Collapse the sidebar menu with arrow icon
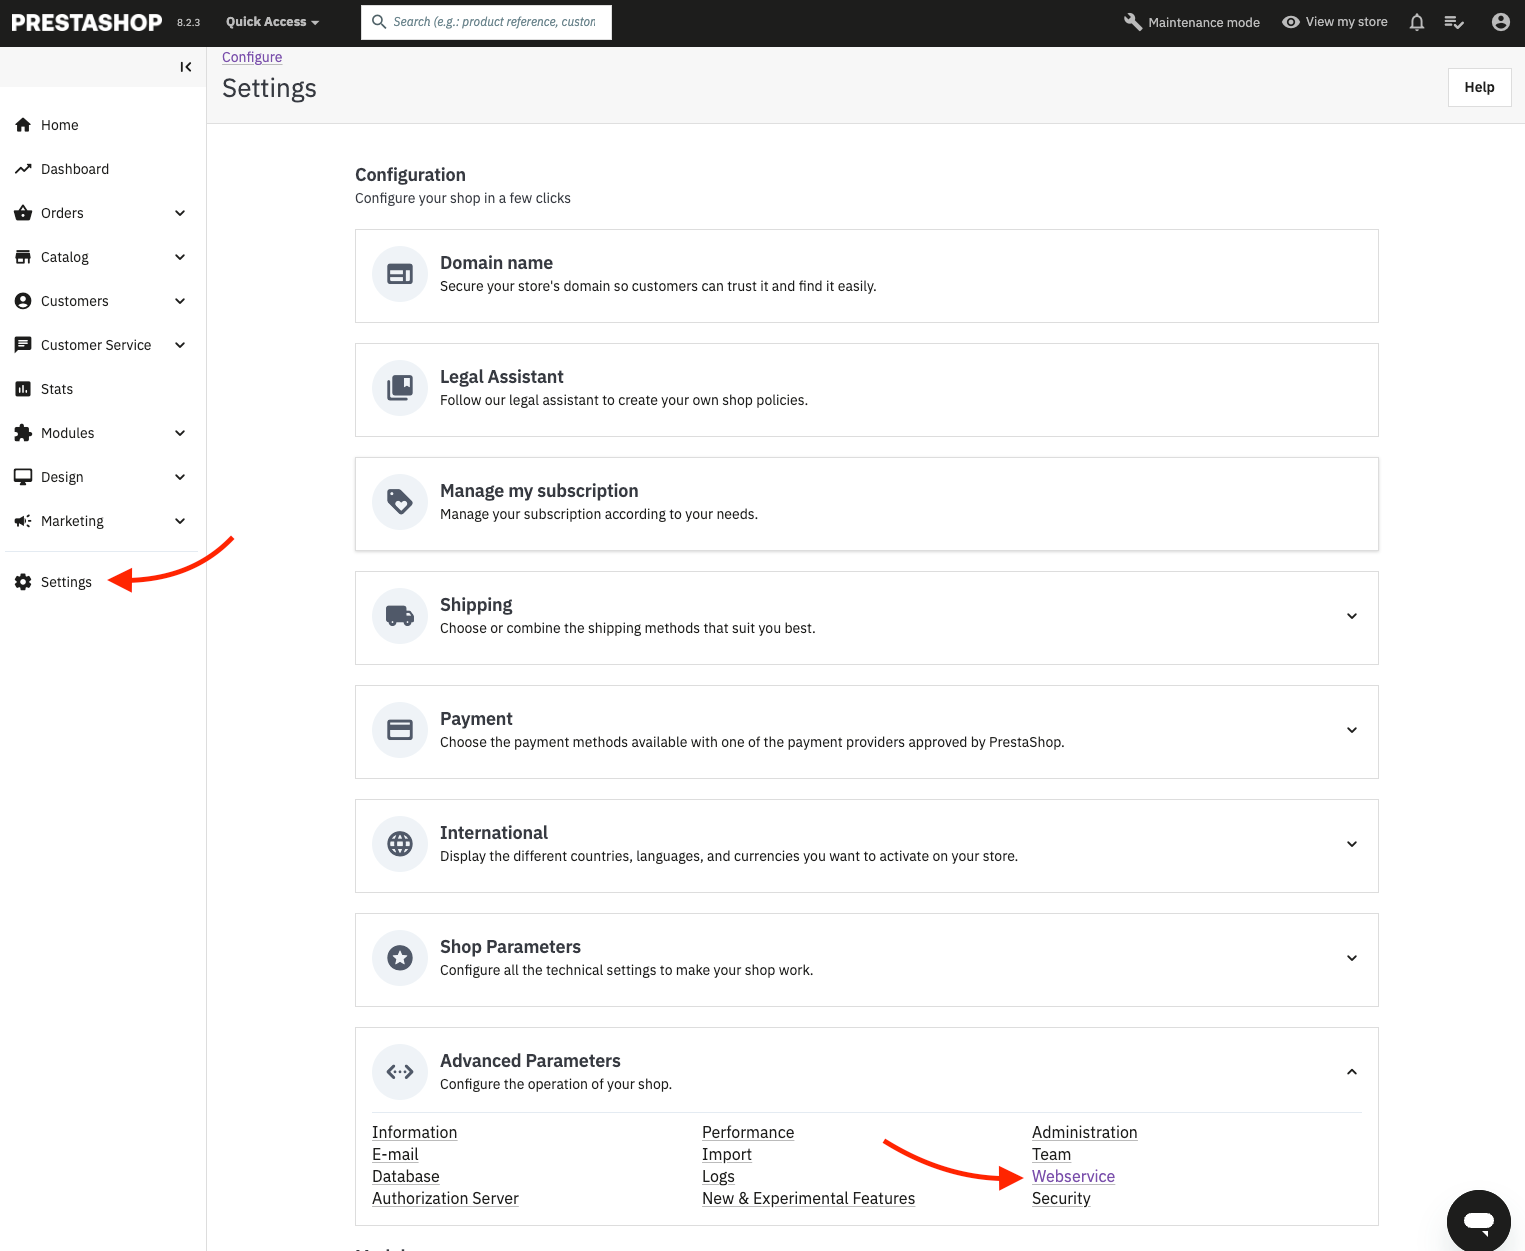 185,67
